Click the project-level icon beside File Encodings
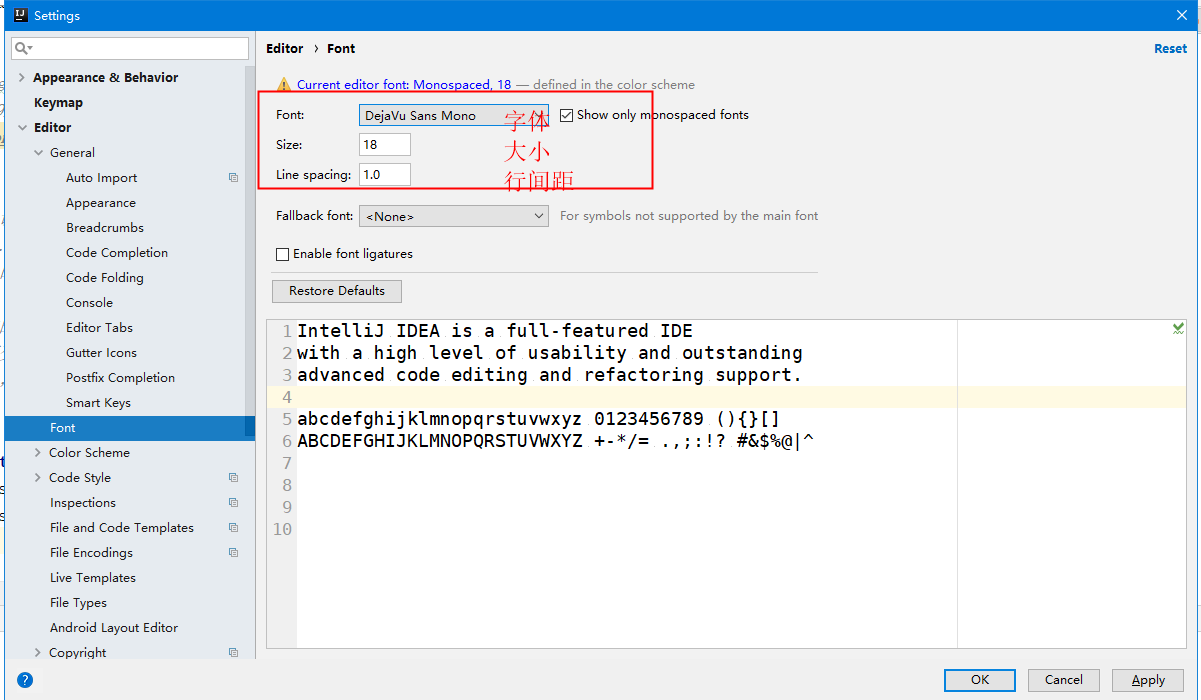Image resolution: width=1201 pixels, height=700 pixels. coord(233,553)
